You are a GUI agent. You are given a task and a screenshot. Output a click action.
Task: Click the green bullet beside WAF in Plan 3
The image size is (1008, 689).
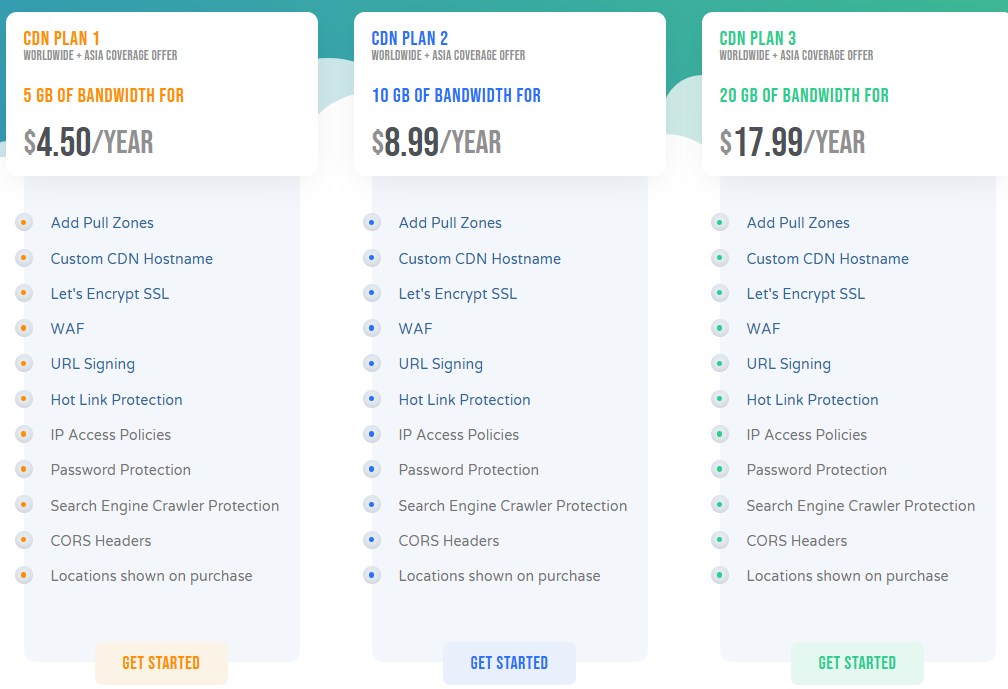click(720, 329)
